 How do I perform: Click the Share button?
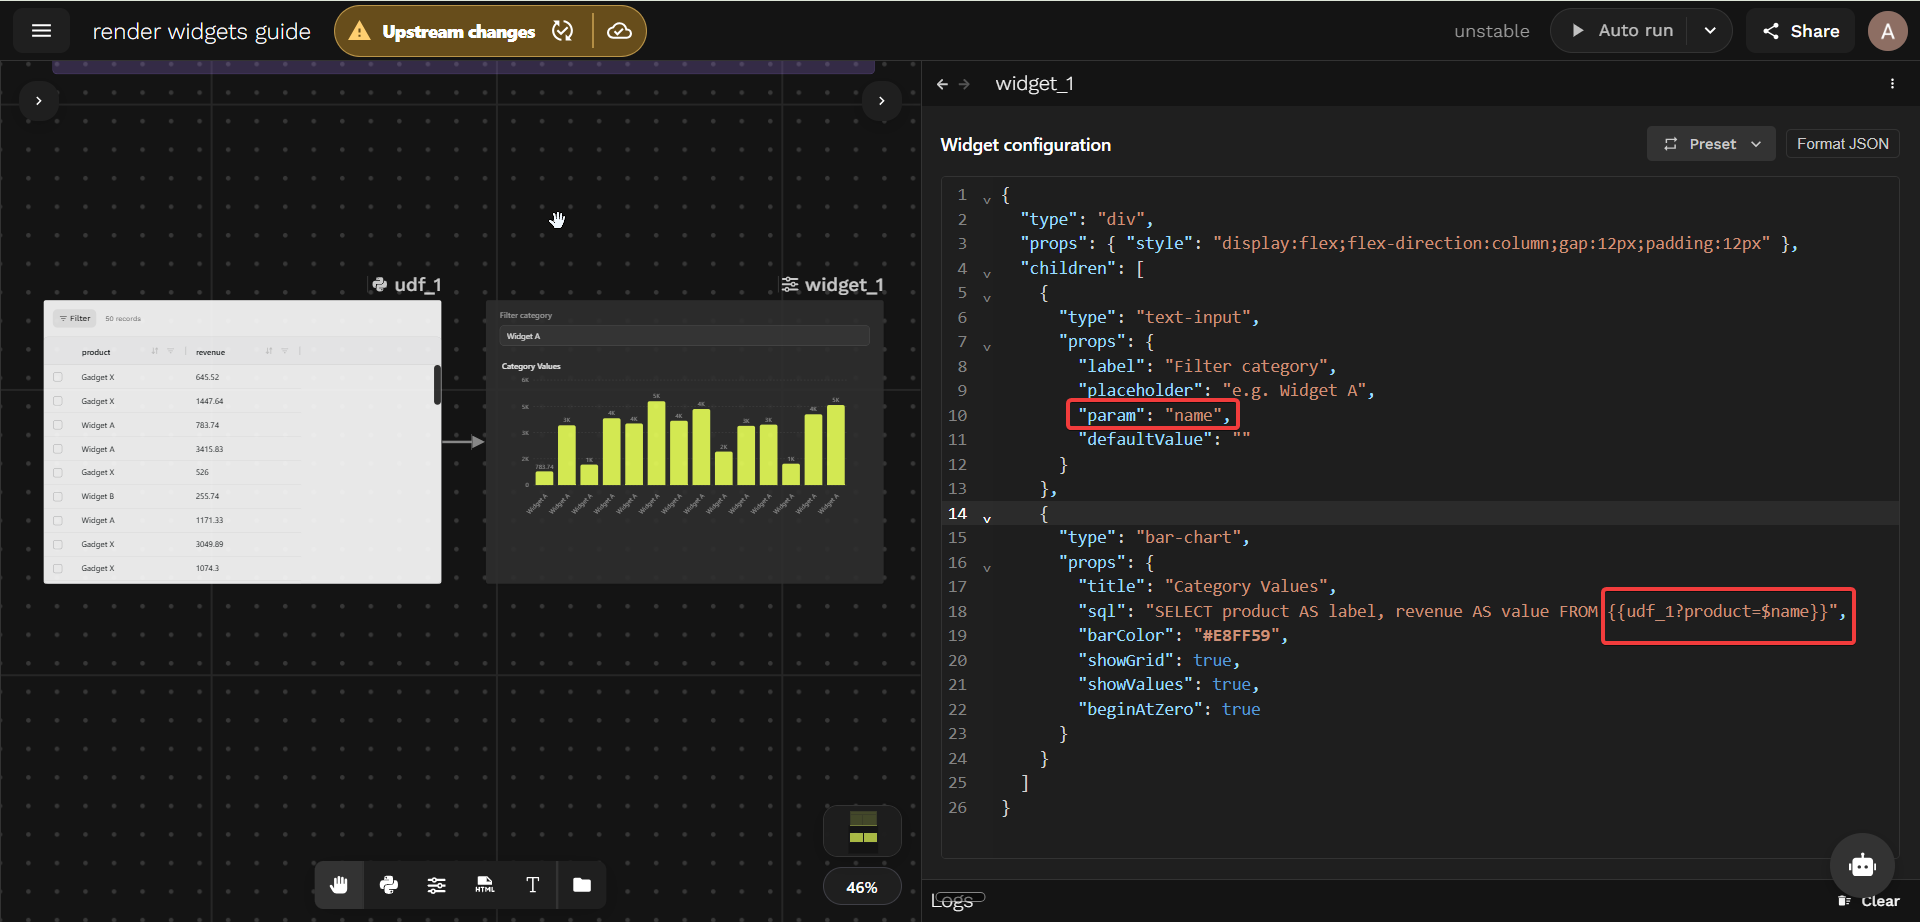click(1800, 31)
